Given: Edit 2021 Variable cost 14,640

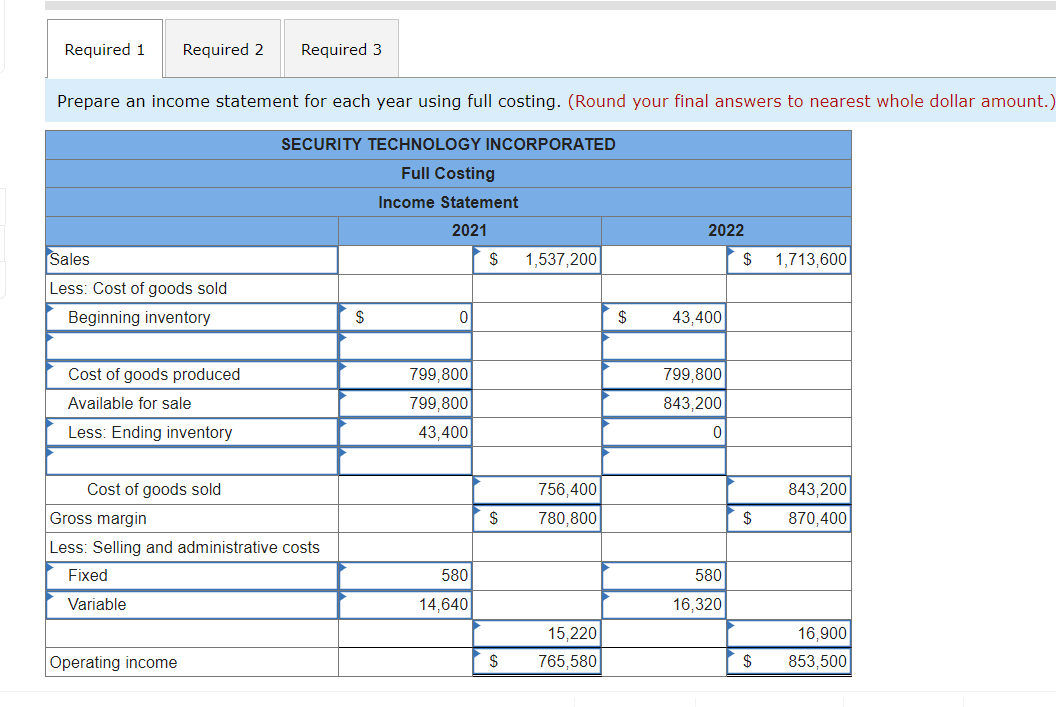Looking at the screenshot, I should click(405, 605).
